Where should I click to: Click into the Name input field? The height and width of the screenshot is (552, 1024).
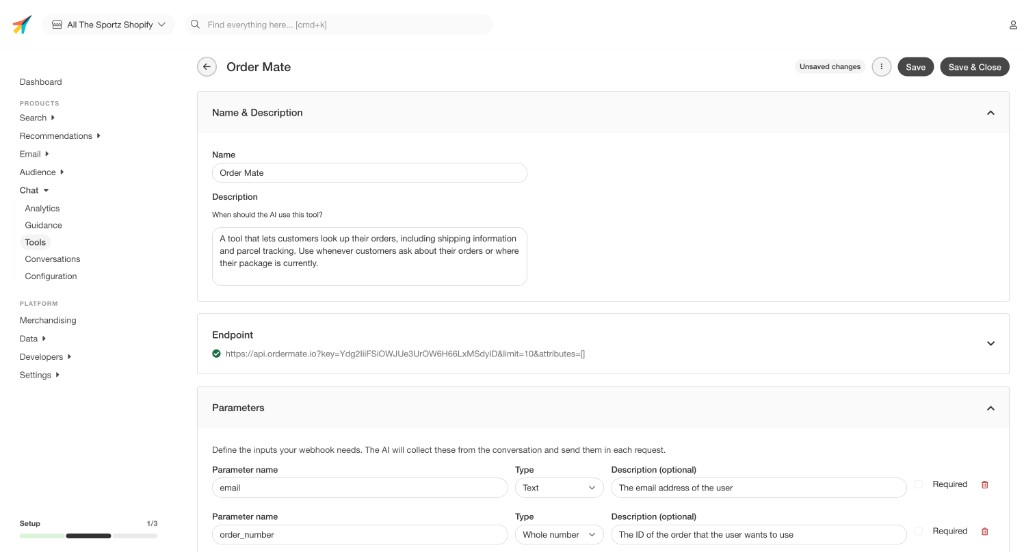[x=369, y=173]
